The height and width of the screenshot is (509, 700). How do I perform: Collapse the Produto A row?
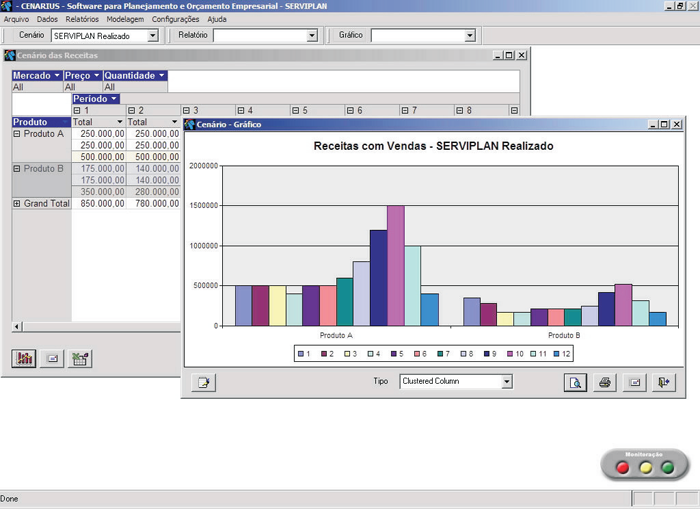[17, 134]
